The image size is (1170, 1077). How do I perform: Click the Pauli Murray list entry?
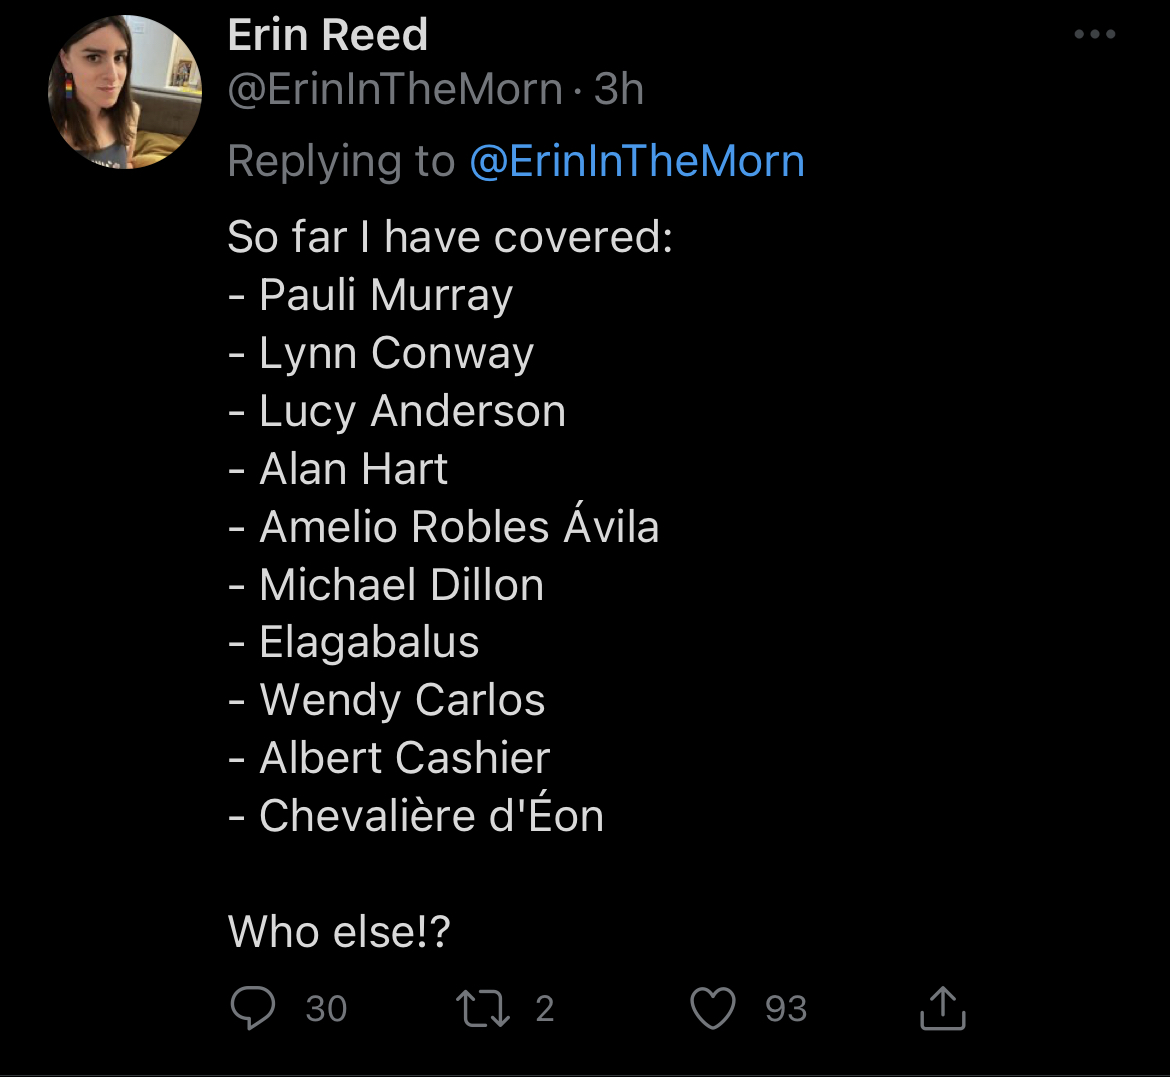[385, 295]
